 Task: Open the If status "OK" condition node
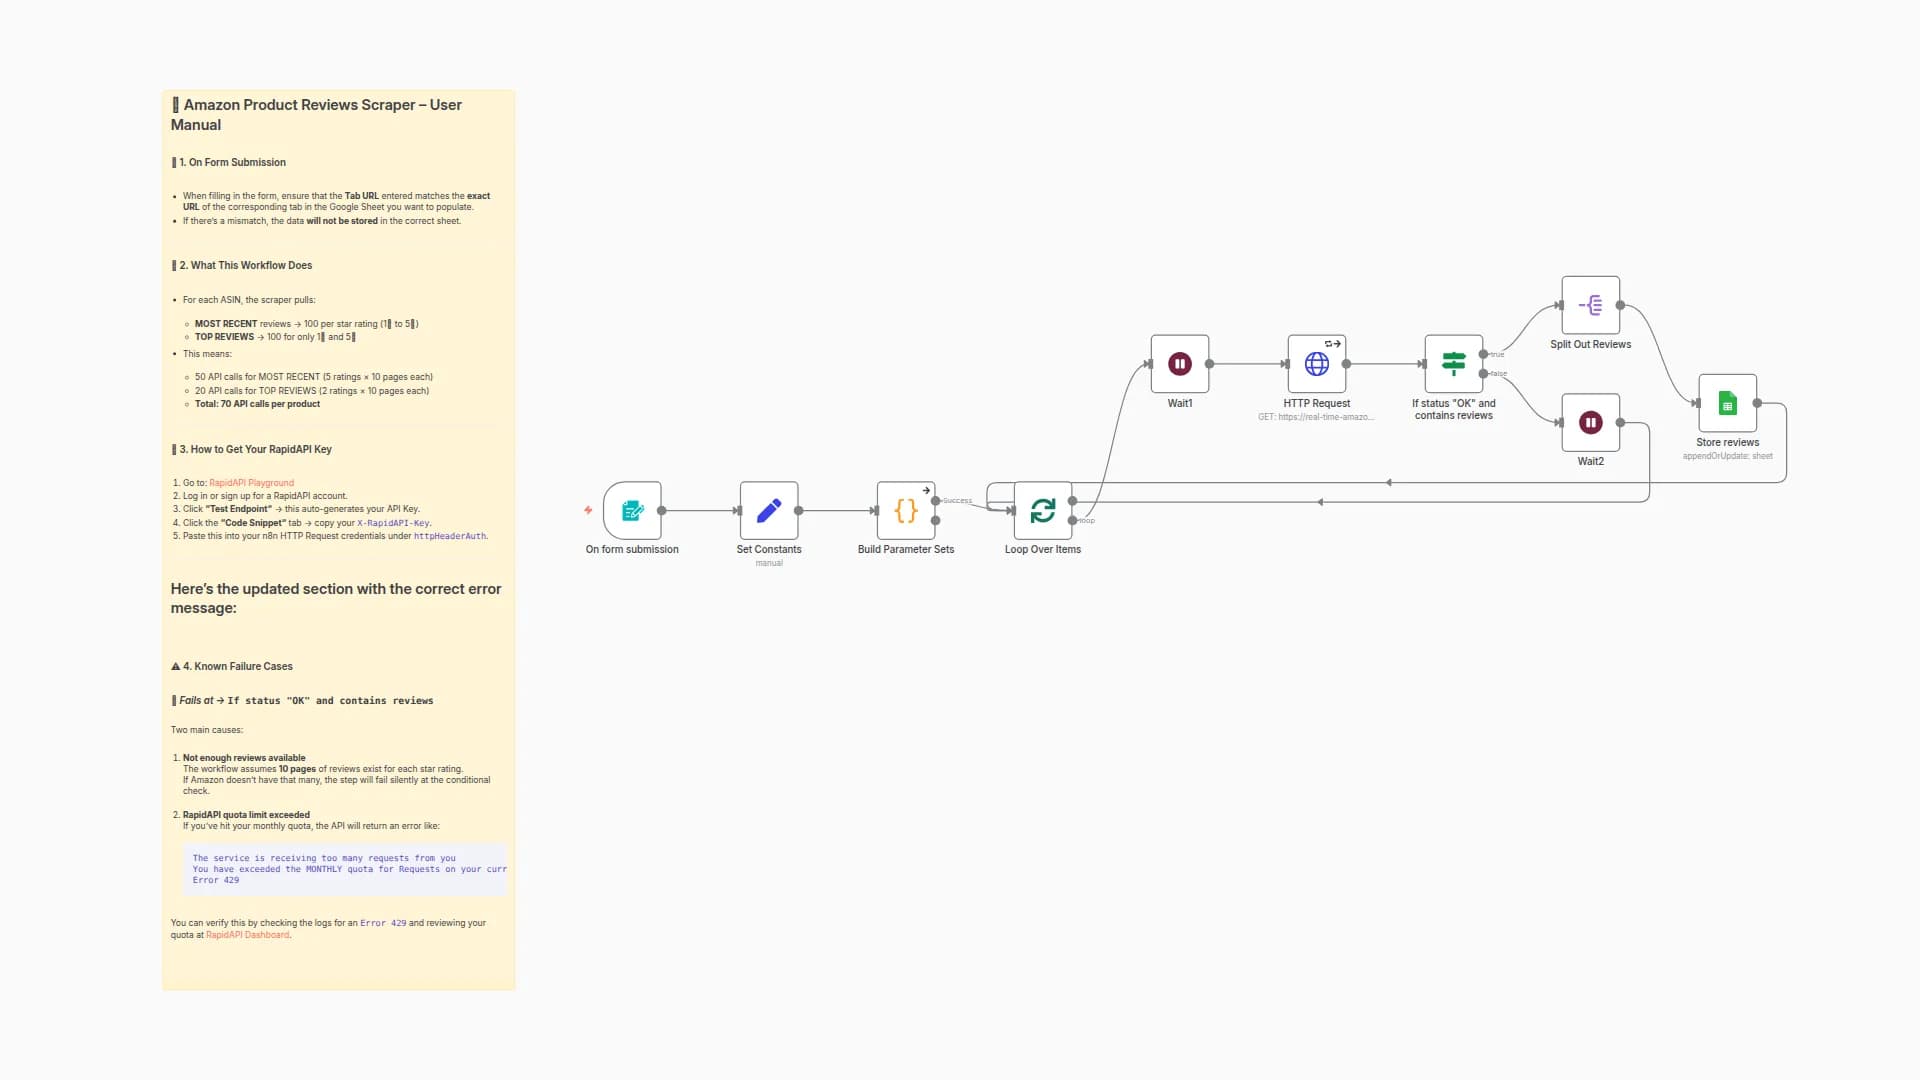point(1452,364)
